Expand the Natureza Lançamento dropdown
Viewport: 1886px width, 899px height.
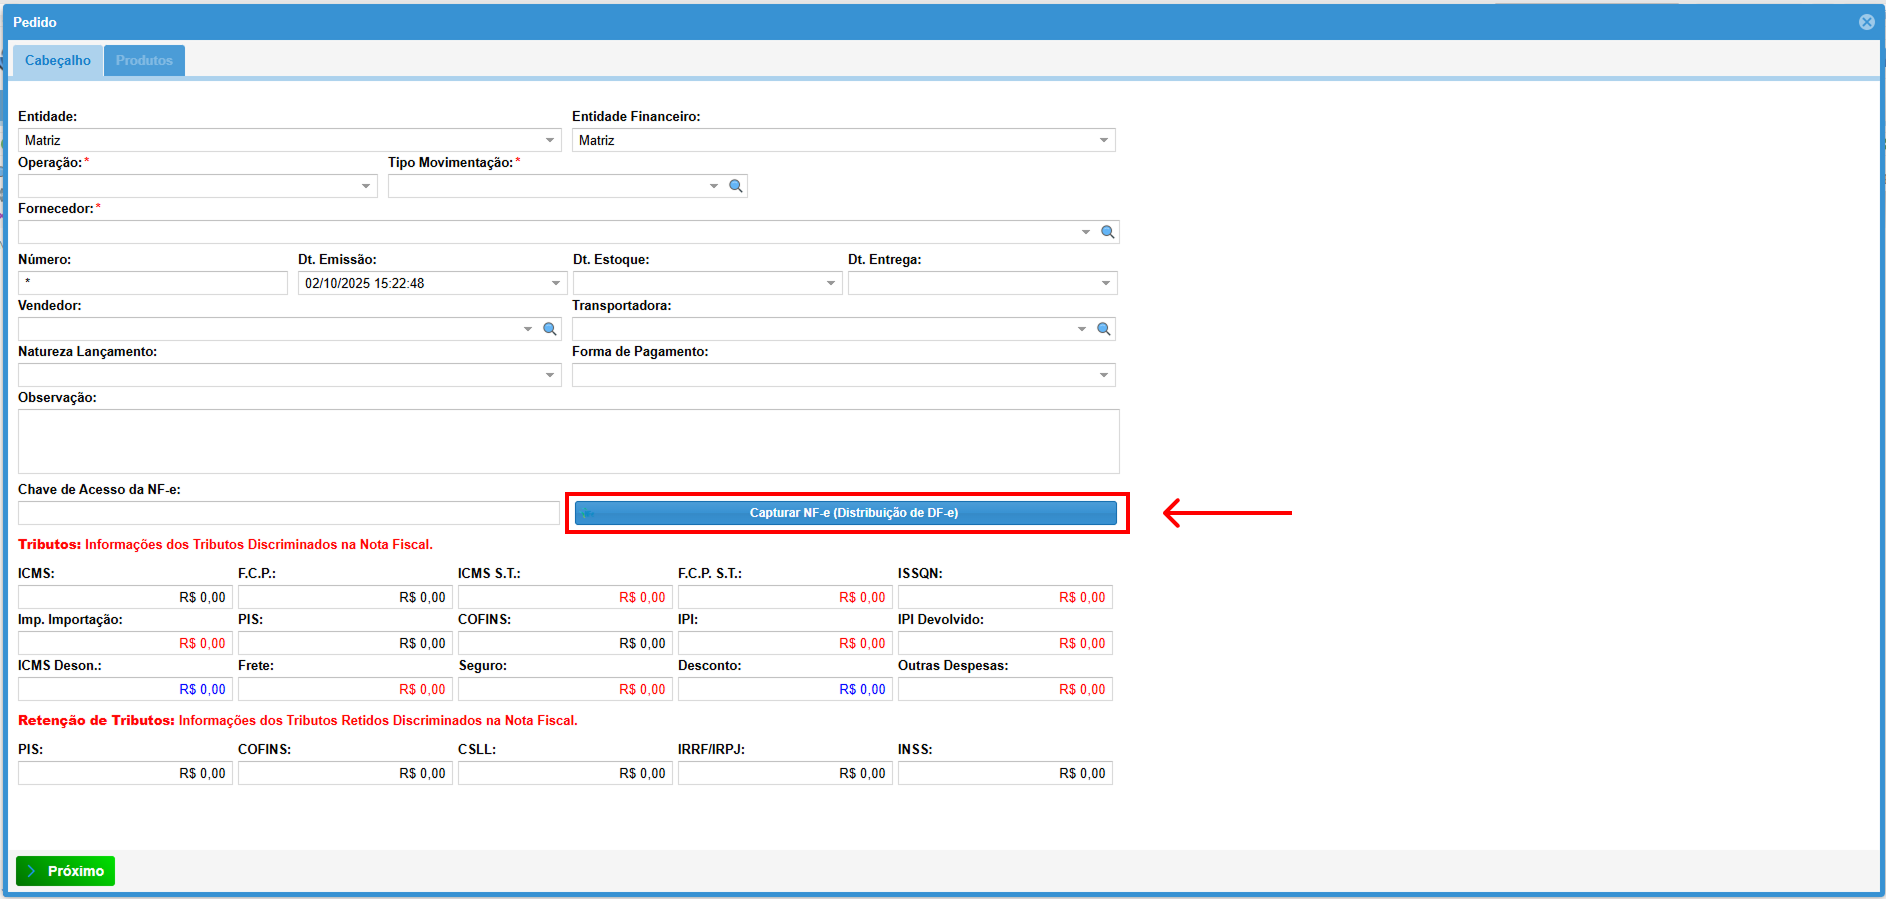point(549,375)
